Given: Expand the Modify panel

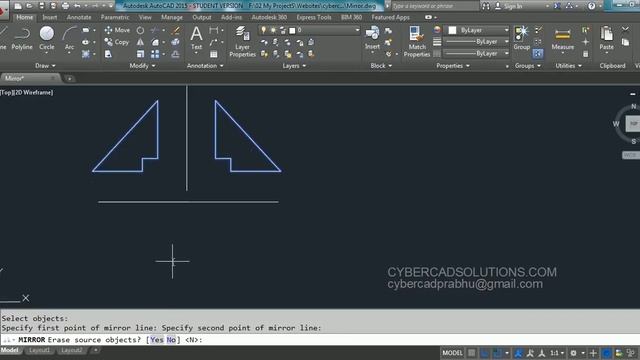Looking at the screenshot, I should (142, 66).
